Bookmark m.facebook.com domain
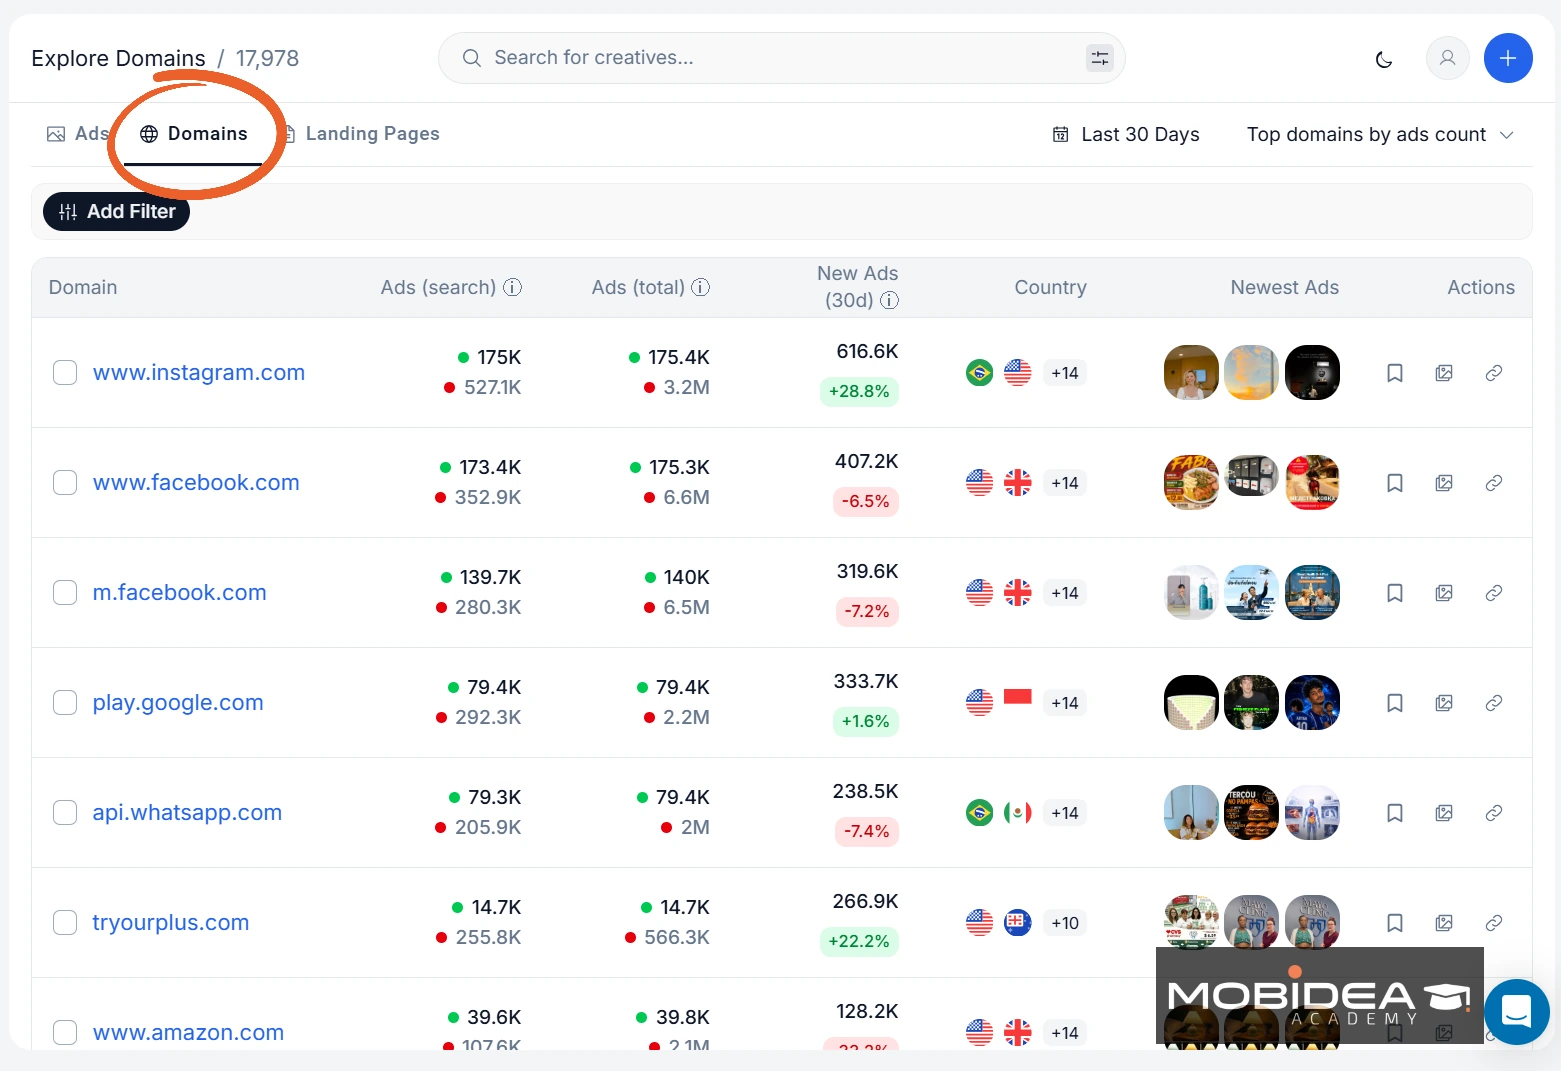Screen dimensions: 1561x1071 click(1395, 593)
